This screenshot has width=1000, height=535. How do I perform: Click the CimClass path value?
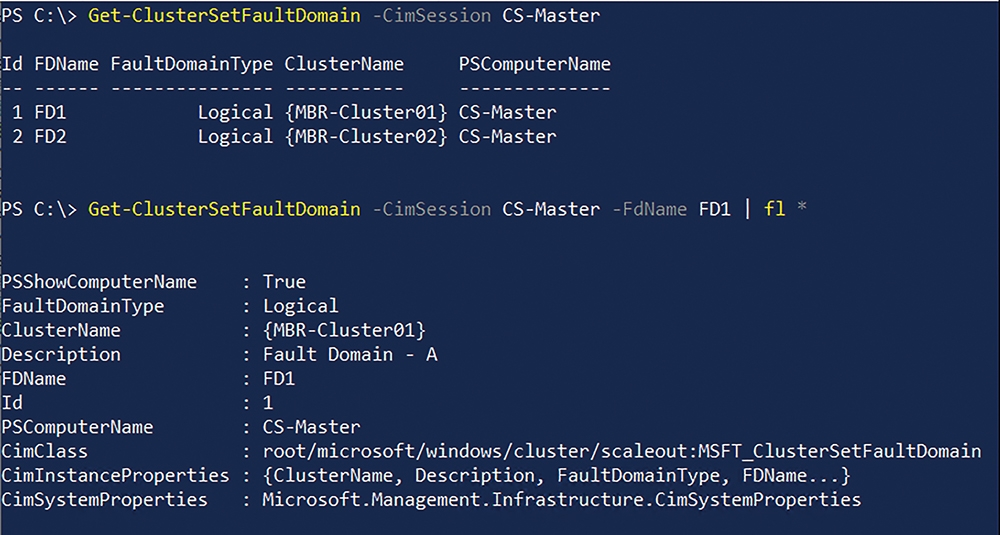tap(622, 451)
